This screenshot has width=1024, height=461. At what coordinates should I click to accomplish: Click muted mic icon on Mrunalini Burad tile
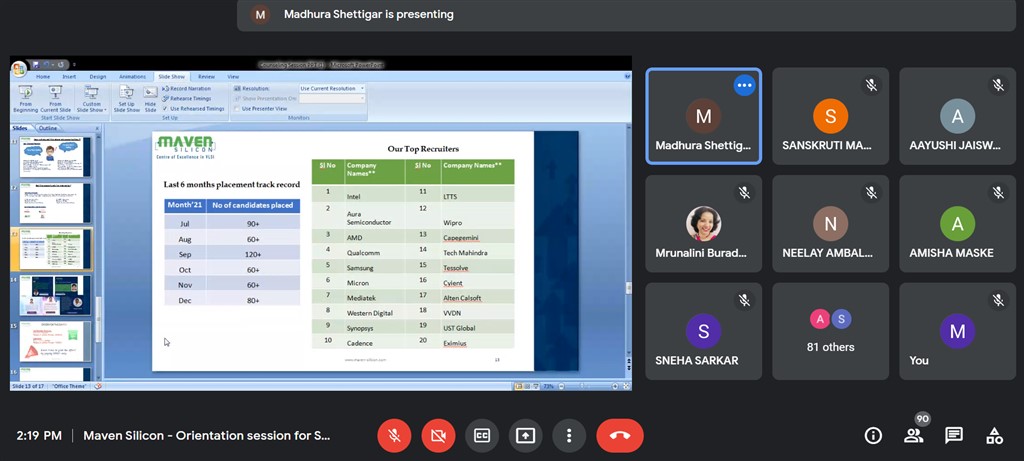click(744, 192)
